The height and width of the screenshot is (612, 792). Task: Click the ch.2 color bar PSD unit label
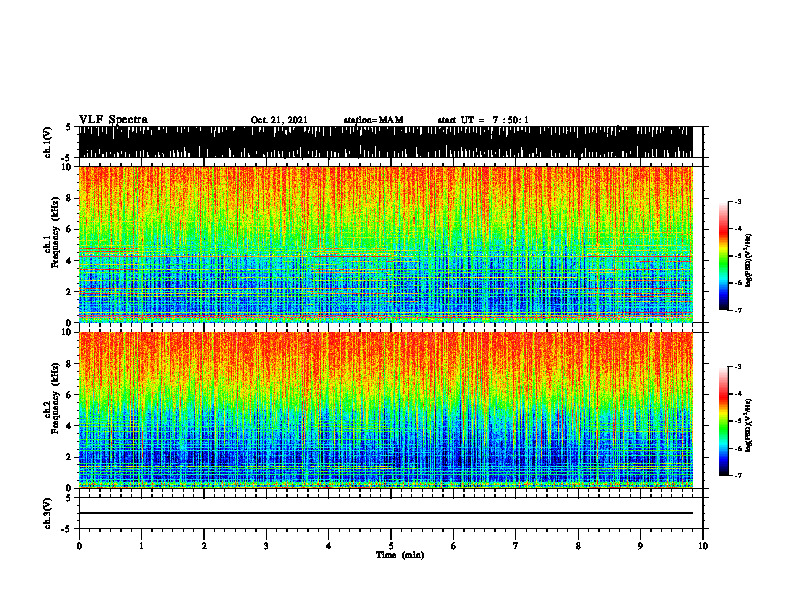pos(748,425)
